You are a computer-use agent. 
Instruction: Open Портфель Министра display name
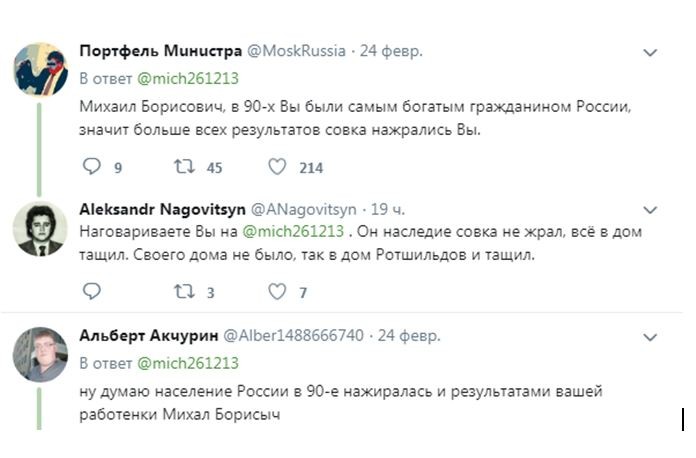(160, 51)
